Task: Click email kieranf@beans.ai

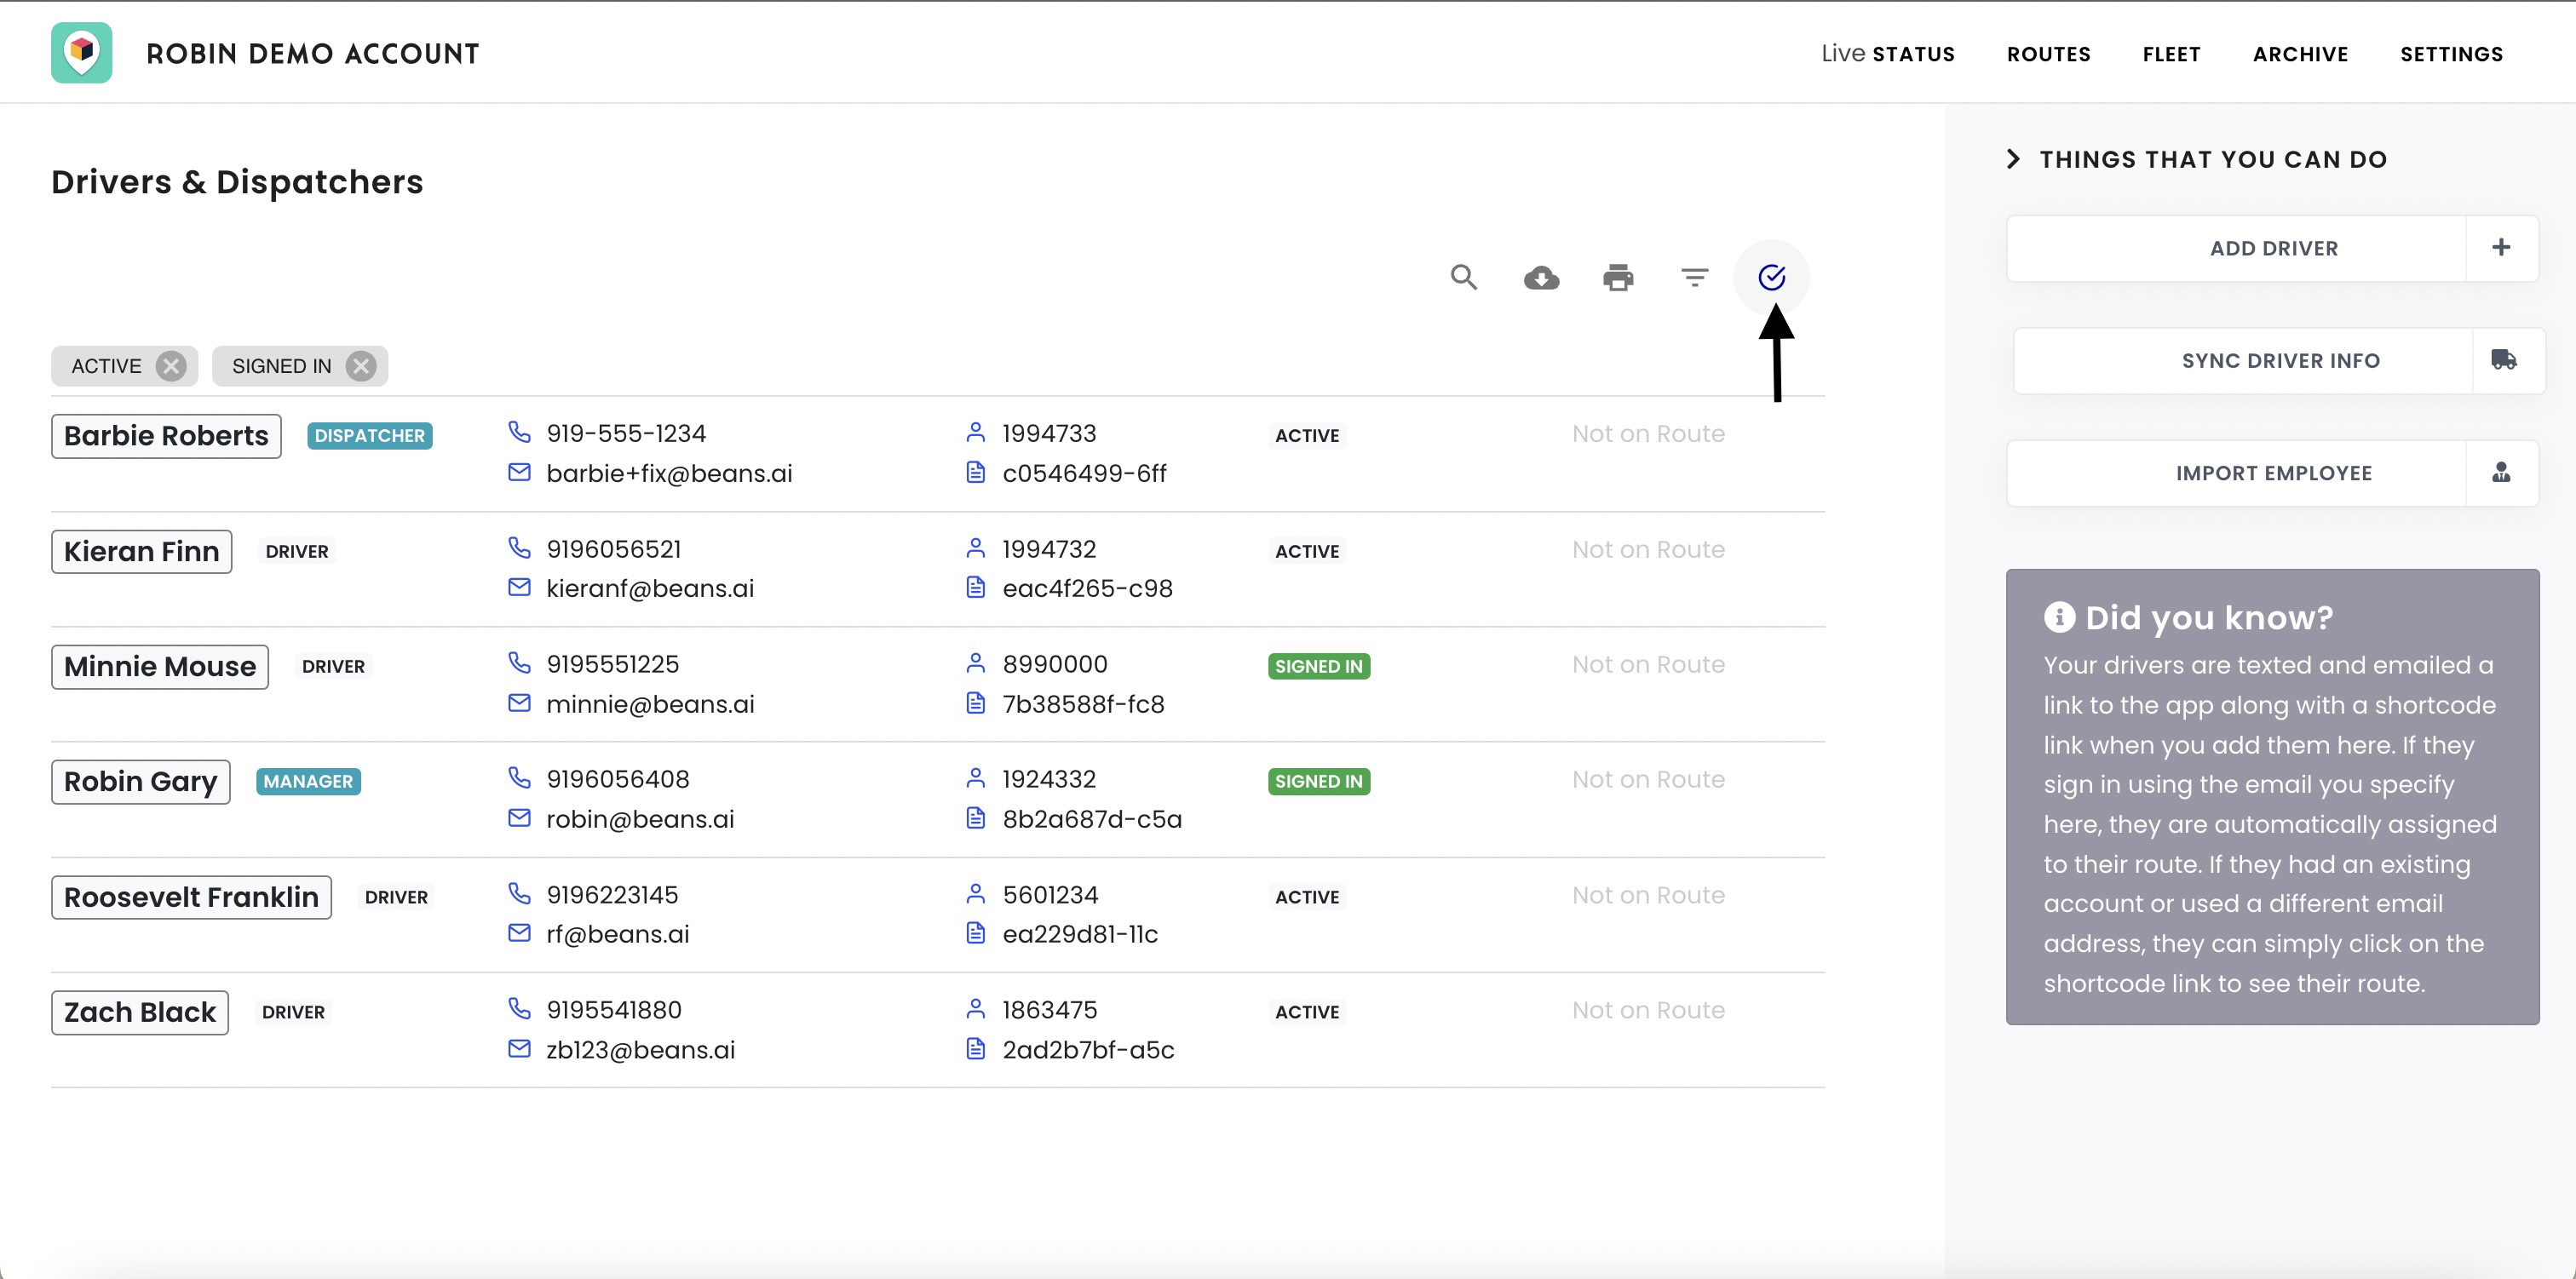Action: point(650,589)
